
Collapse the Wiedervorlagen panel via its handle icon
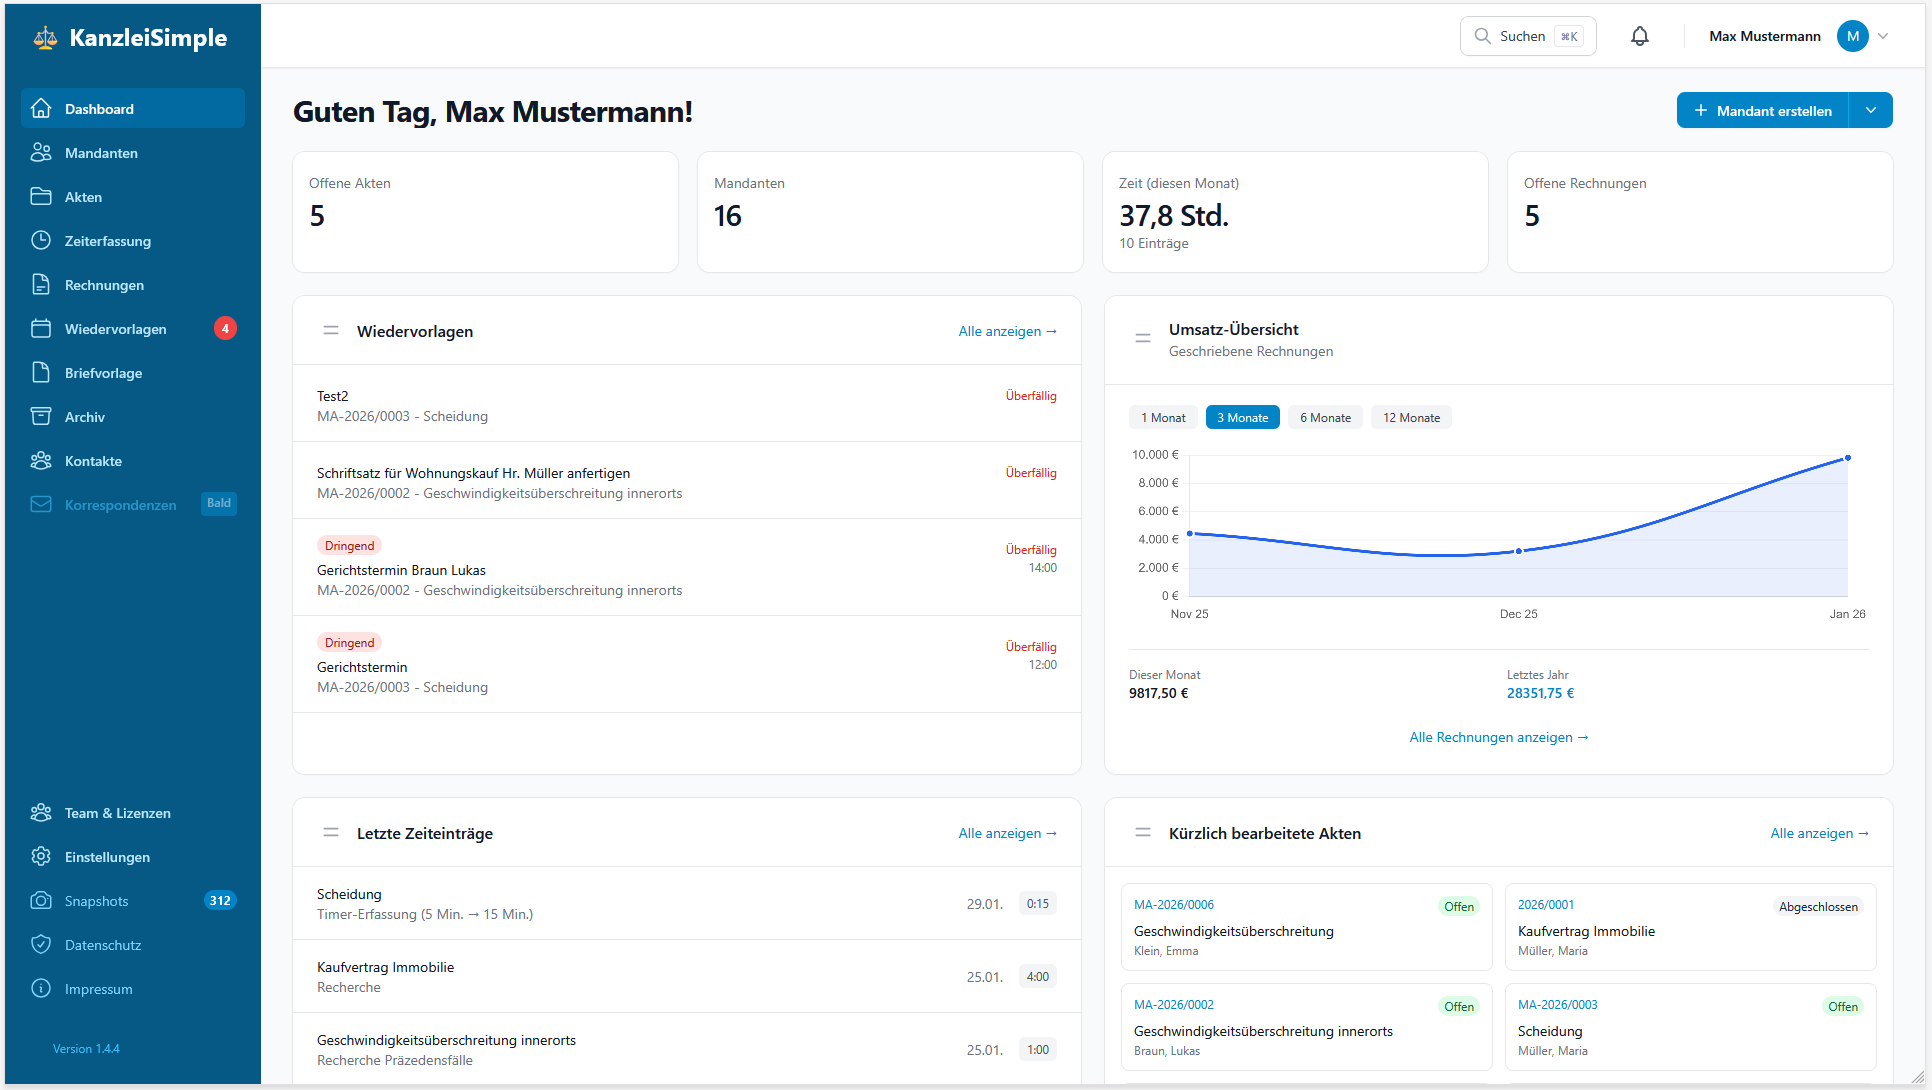click(x=331, y=330)
